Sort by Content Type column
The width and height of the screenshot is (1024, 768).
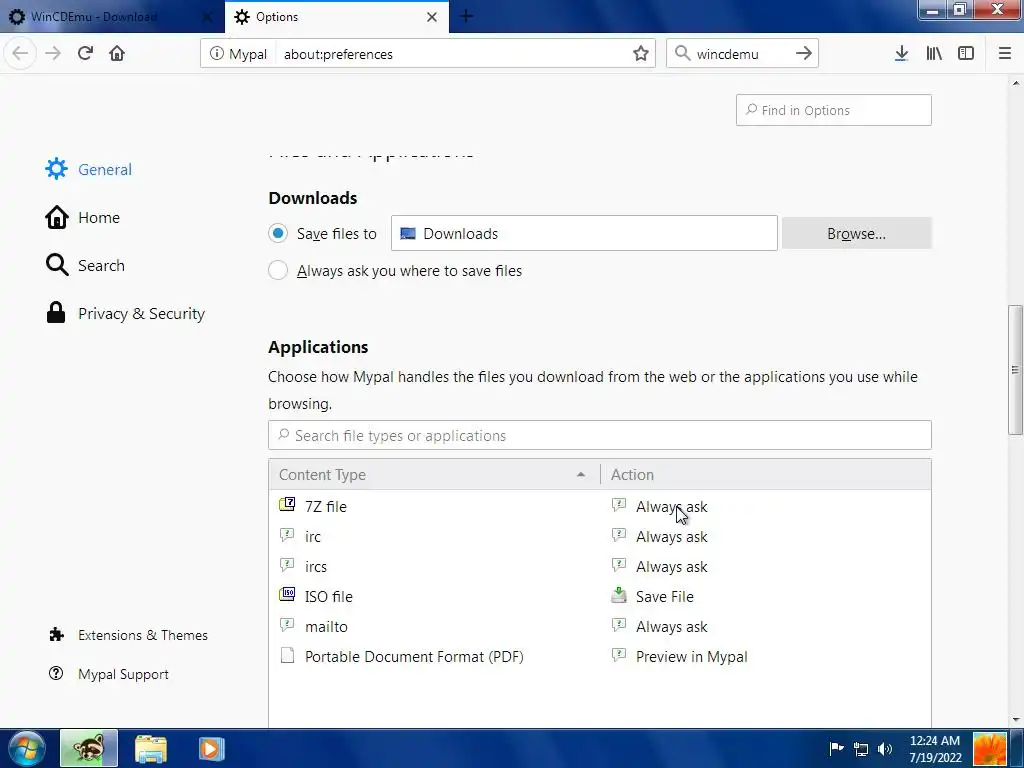click(x=434, y=475)
